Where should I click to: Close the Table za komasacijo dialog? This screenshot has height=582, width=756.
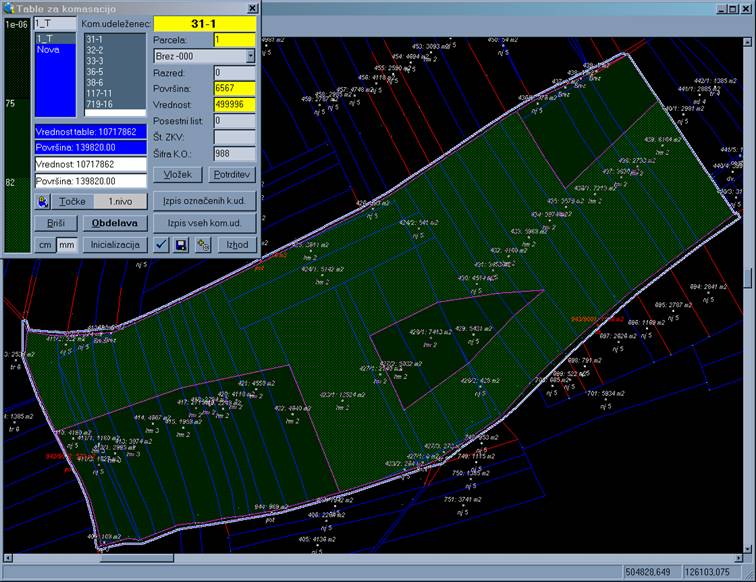(x=250, y=7)
